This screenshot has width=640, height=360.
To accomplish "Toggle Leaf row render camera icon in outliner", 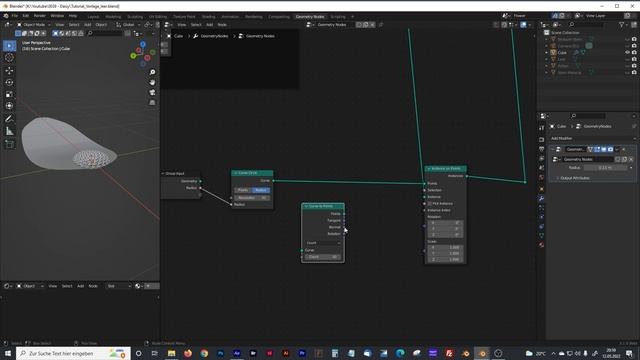I will click(634, 59).
